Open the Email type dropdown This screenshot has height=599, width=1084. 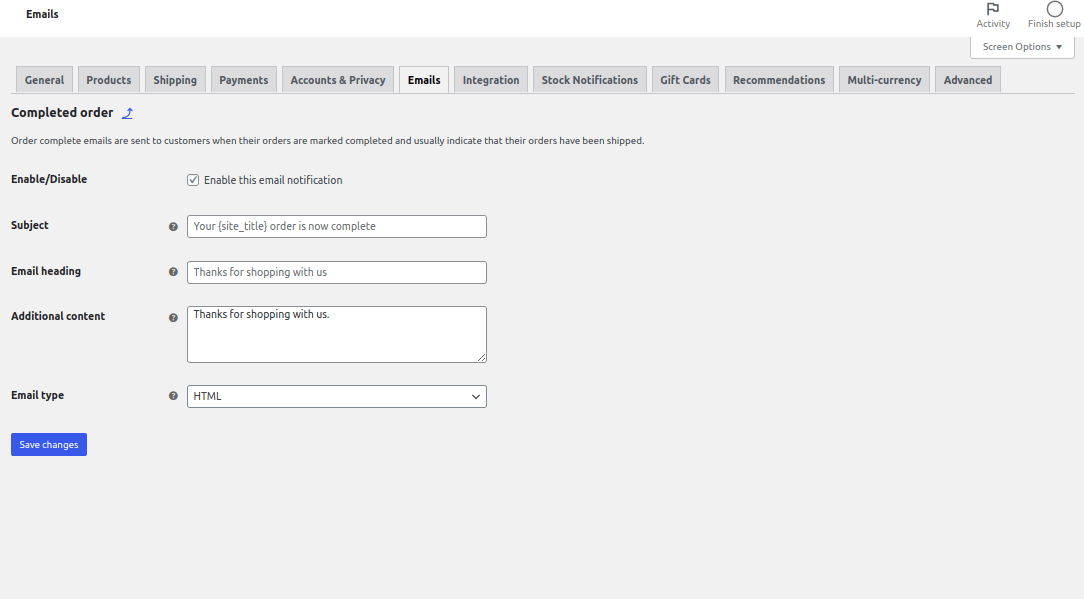(336, 396)
